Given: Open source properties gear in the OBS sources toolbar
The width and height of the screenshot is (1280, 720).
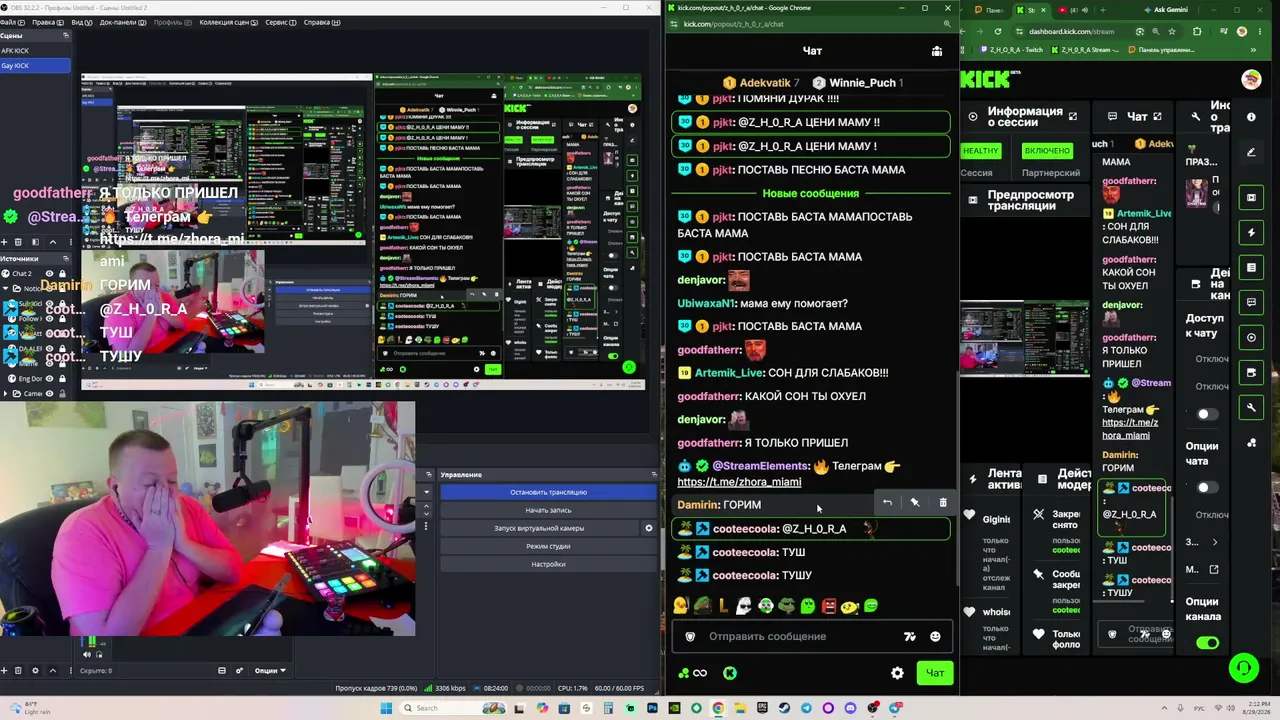Looking at the screenshot, I should click(36, 670).
